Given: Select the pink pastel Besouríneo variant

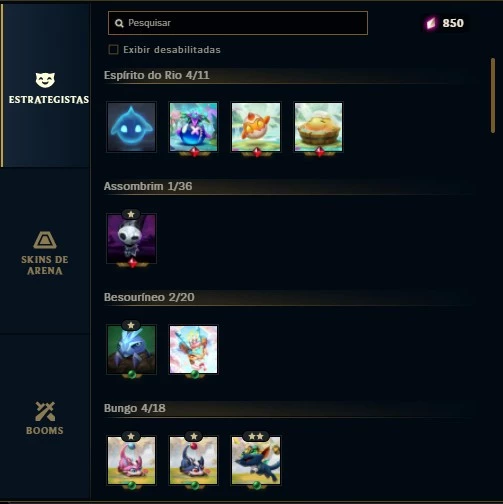Looking at the screenshot, I should 193,349.
